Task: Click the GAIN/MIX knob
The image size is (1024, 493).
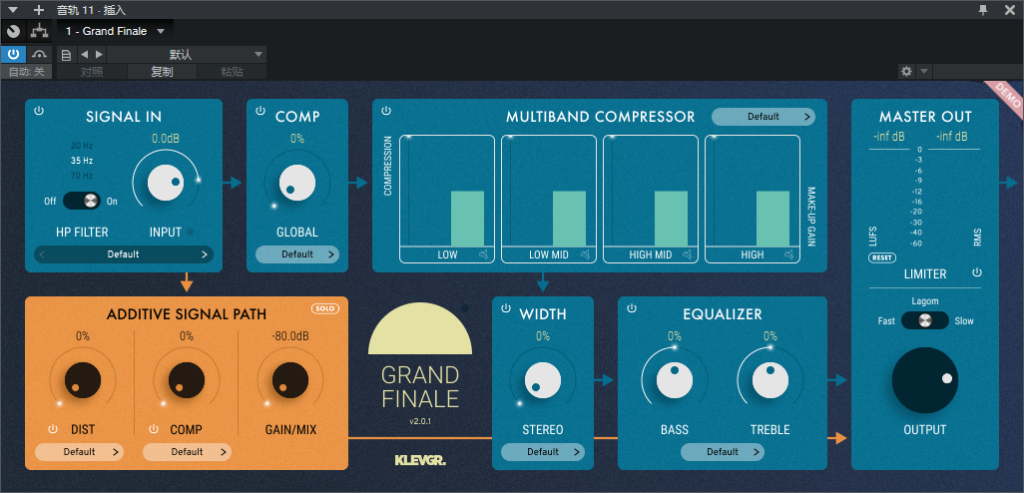Action: coord(290,379)
